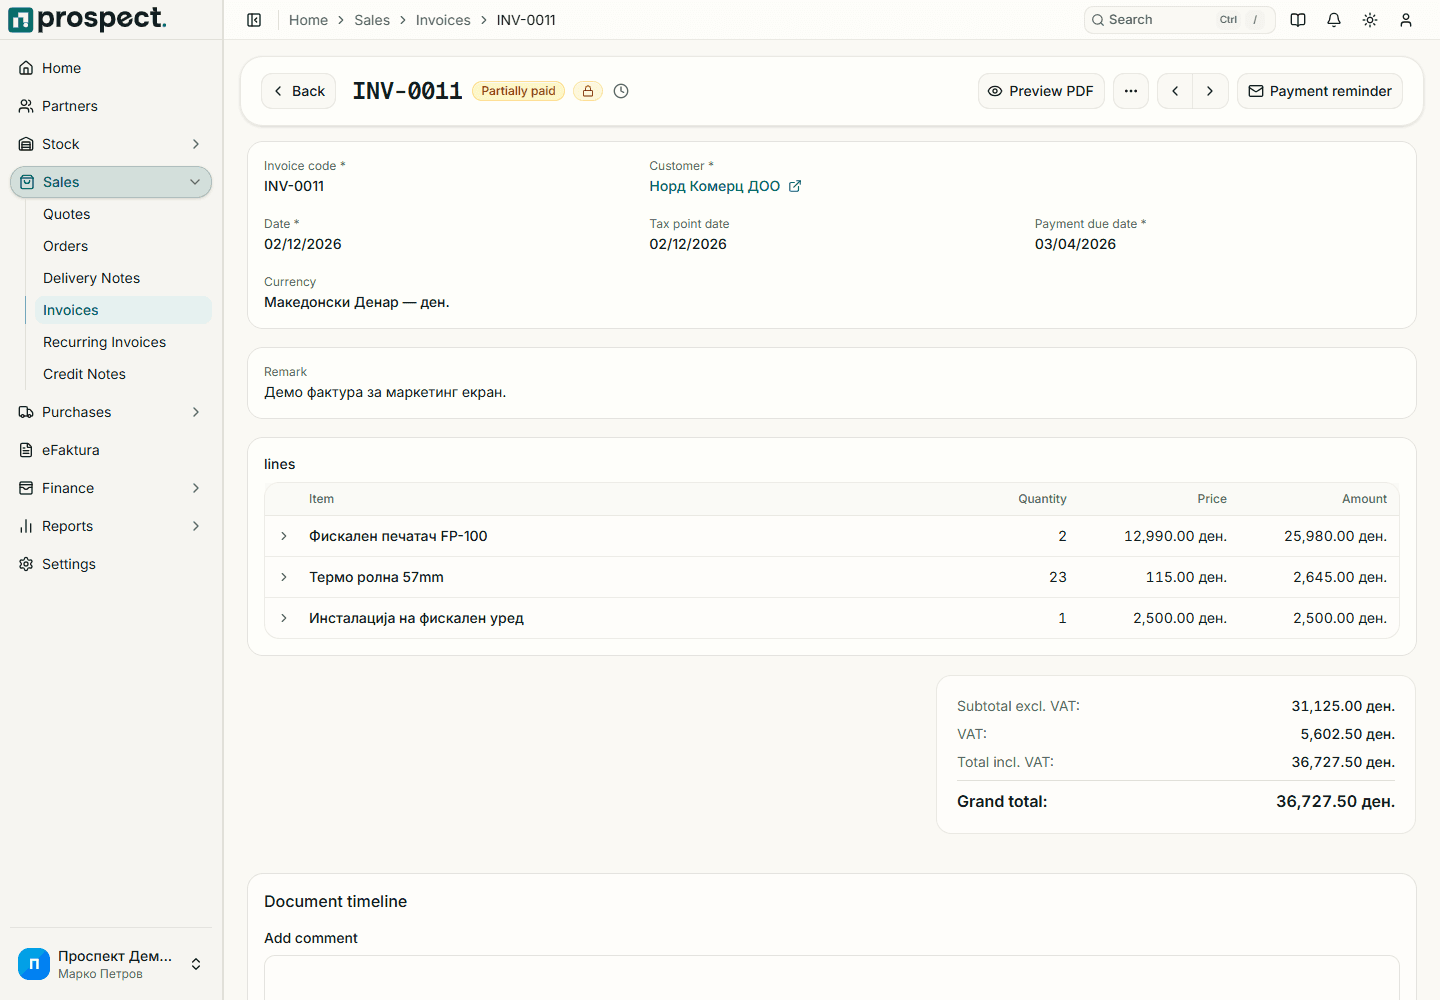The image size is (1440, 1000).
Task: Click the INV-0011 breadcrumb entry
Action: point(526,20)
